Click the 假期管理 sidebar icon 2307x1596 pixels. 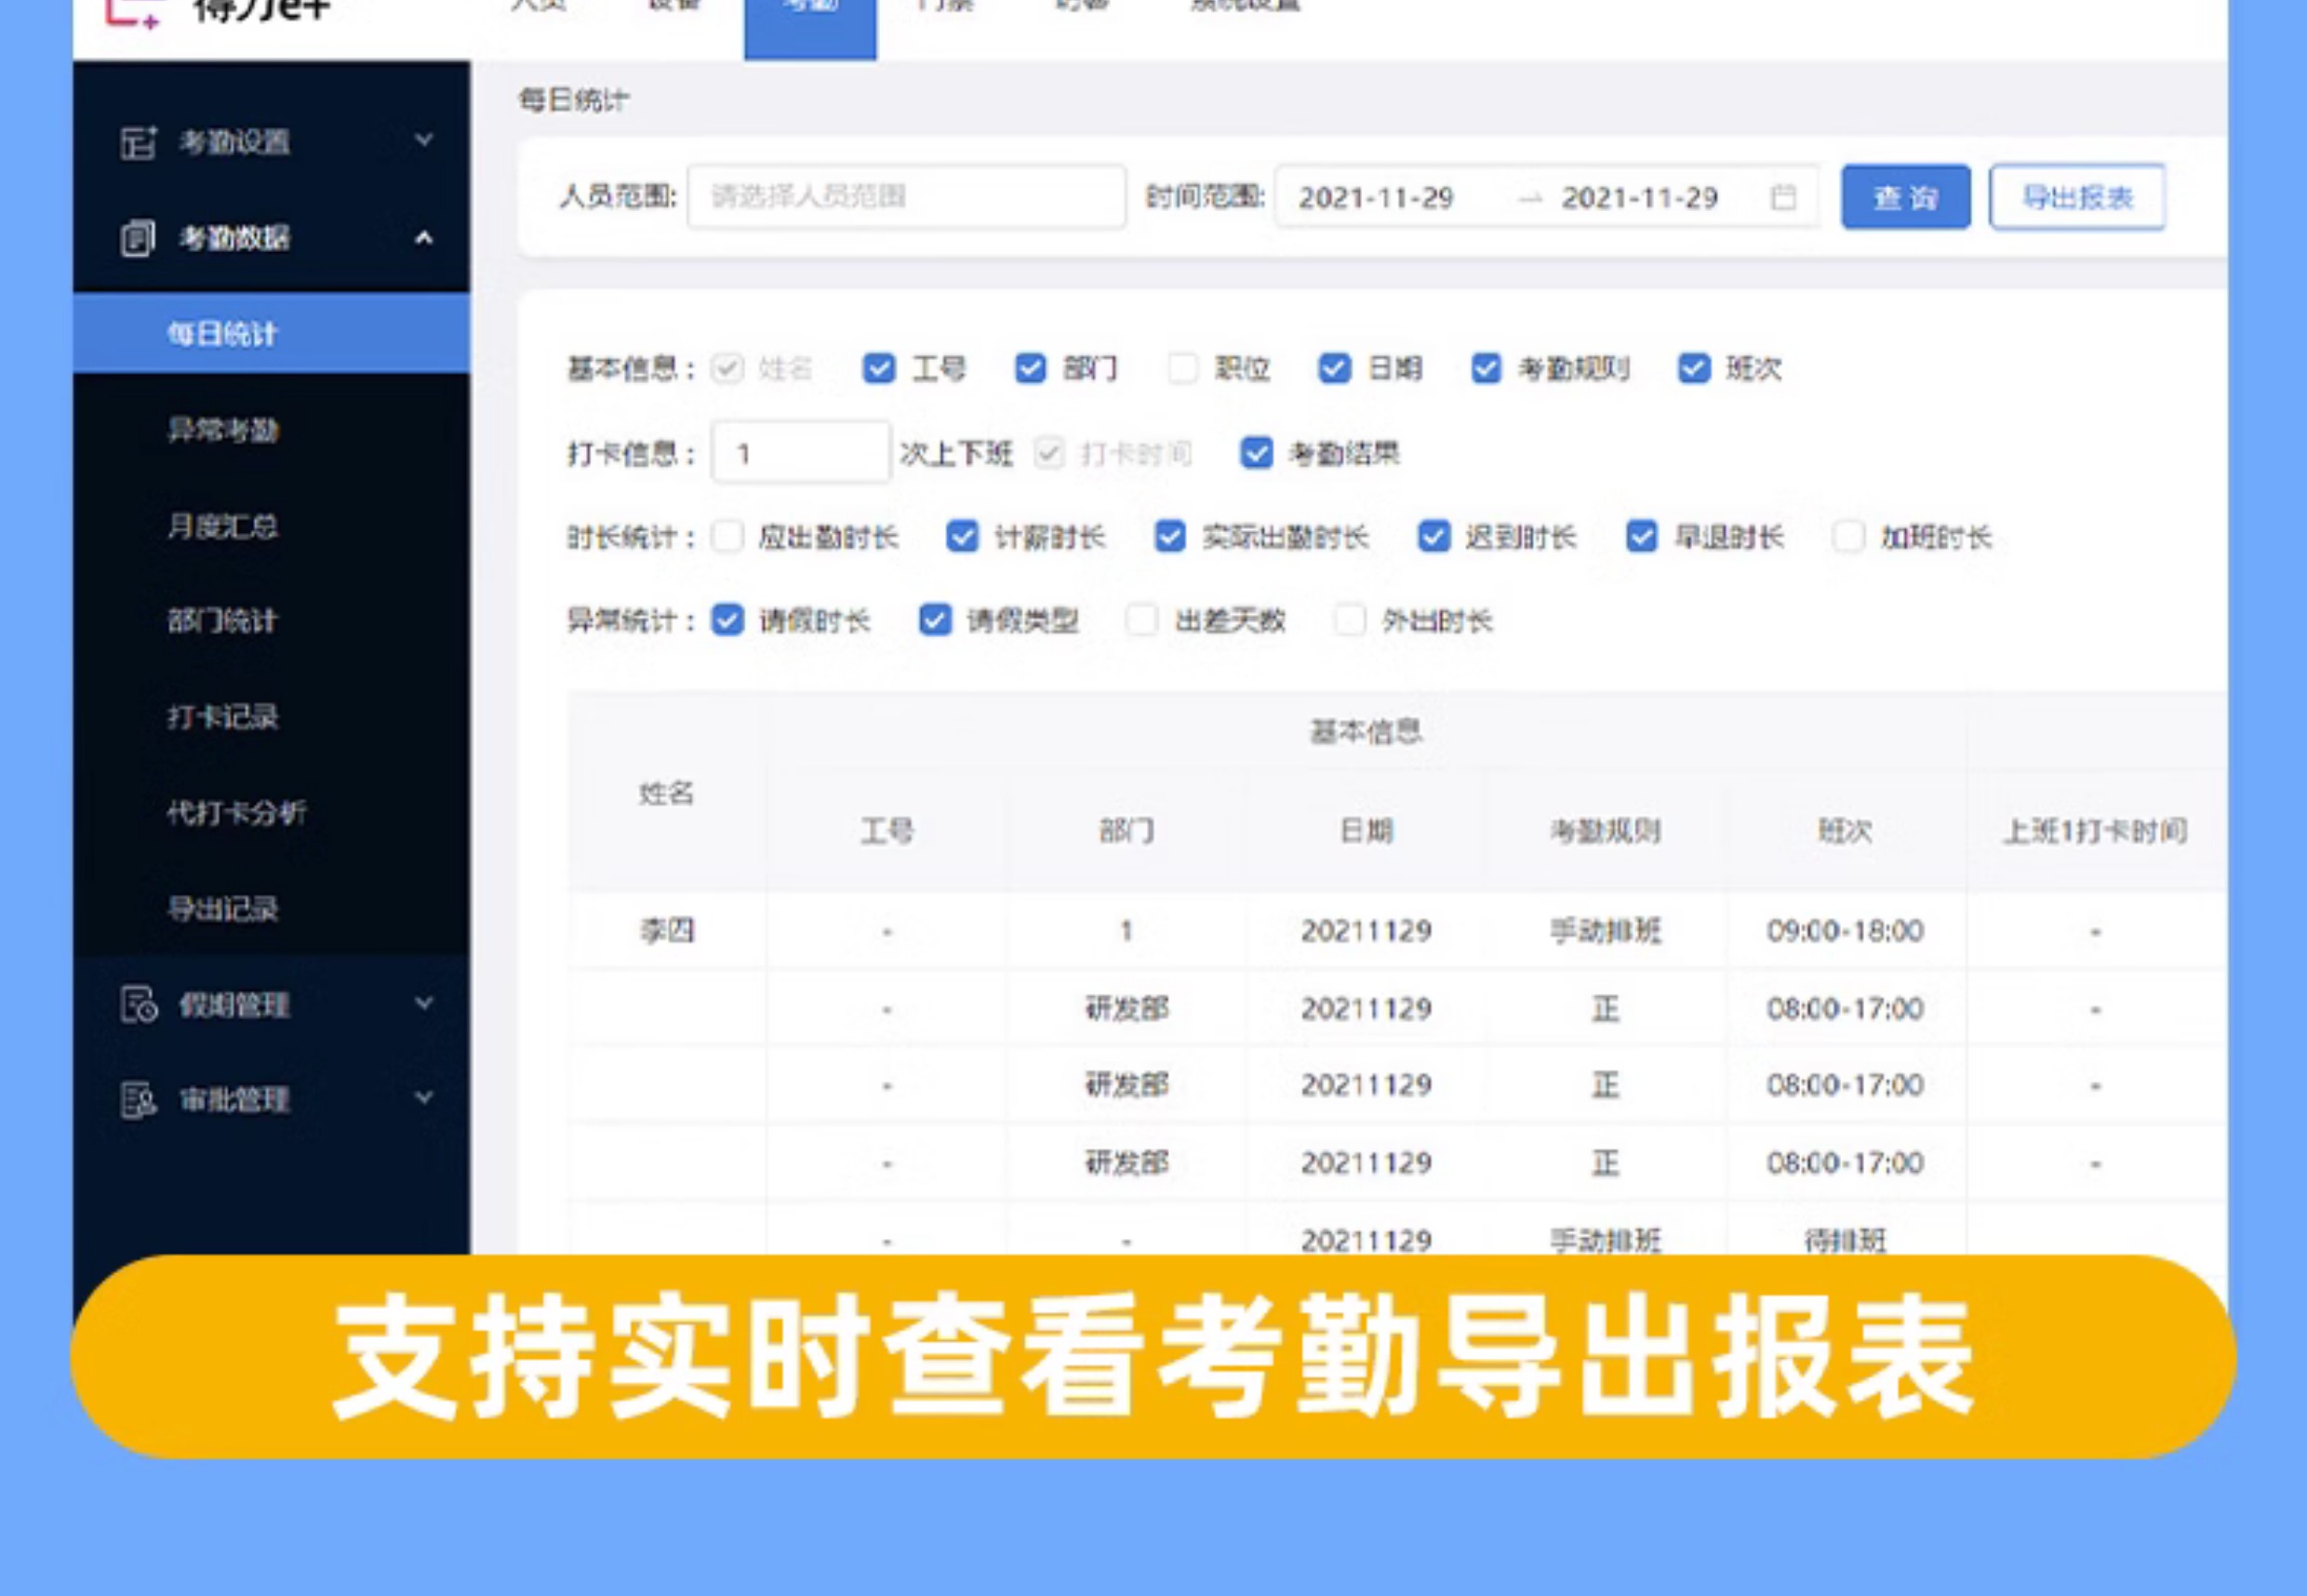[138, 1004]
